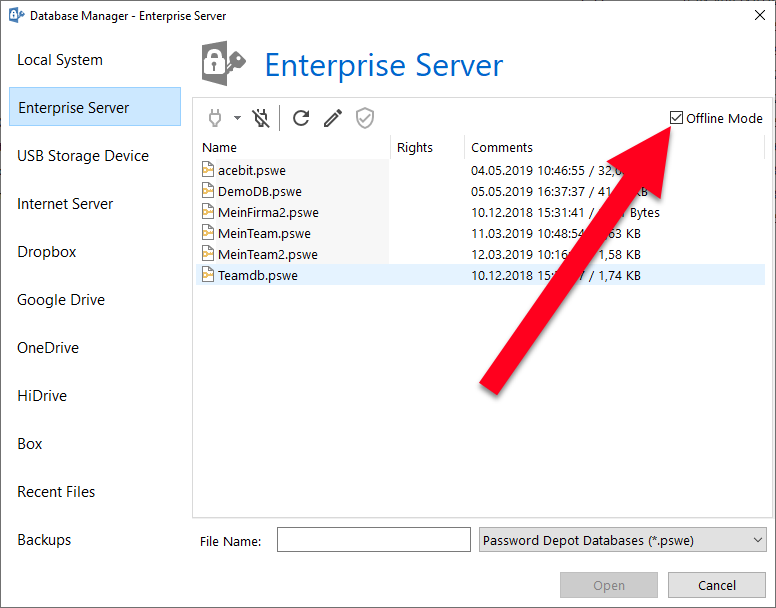Click MeinFirma2.pswe file icon
Screen dimensions: 776x608
click(208, 211)
